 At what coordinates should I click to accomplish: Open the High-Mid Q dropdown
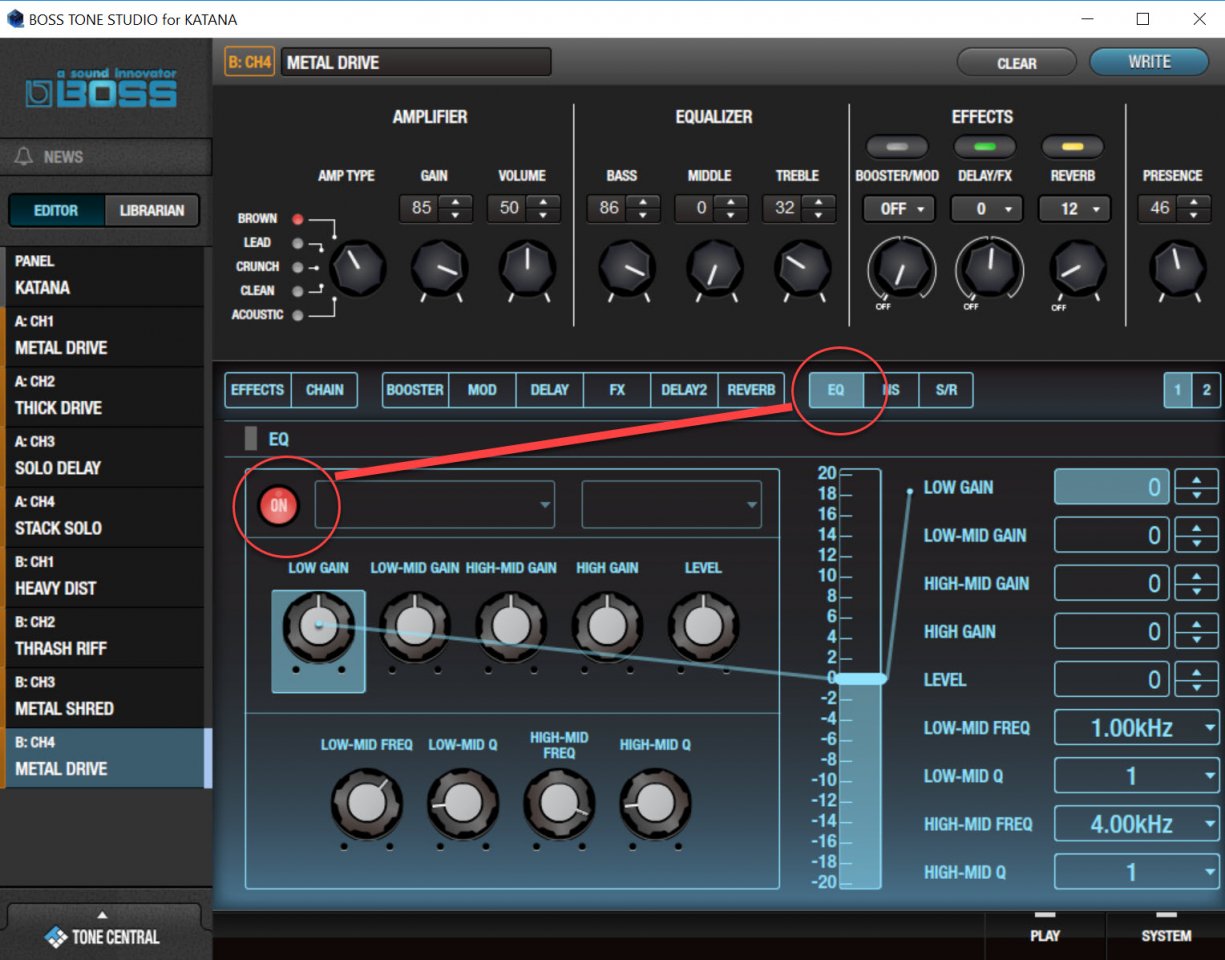tap(1138, 872)
